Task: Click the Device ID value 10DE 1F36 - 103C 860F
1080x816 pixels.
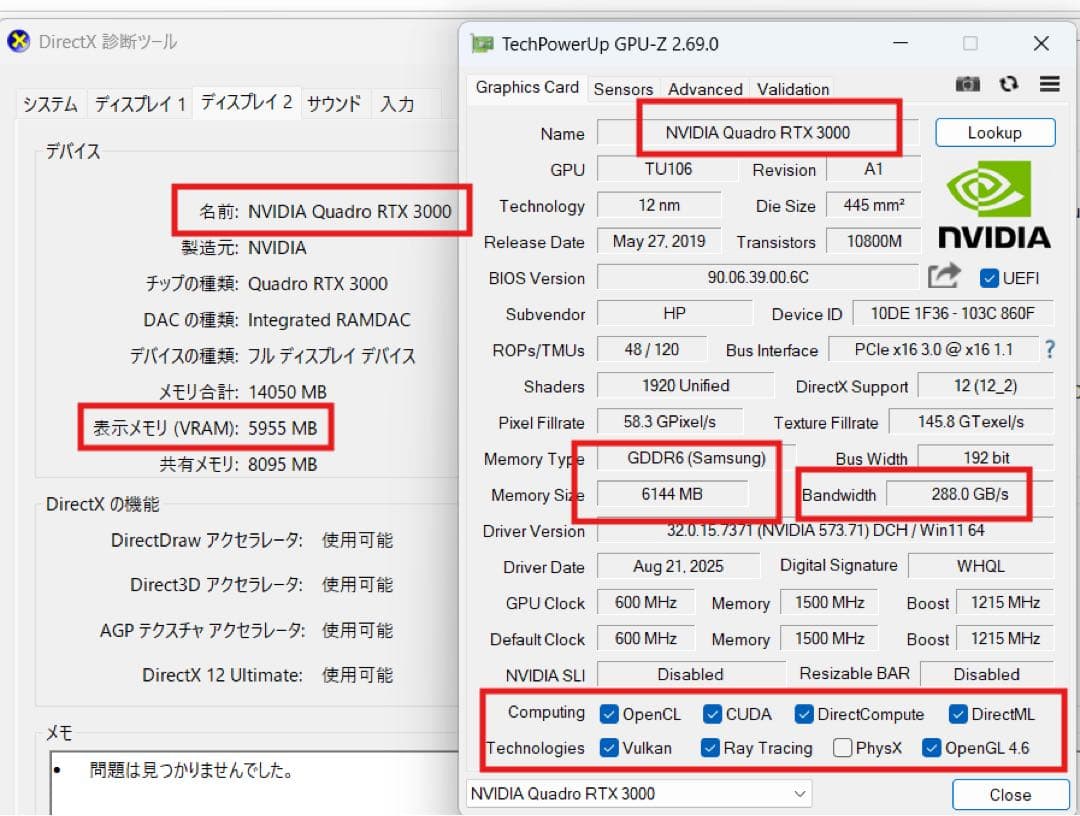Action: 953,313
